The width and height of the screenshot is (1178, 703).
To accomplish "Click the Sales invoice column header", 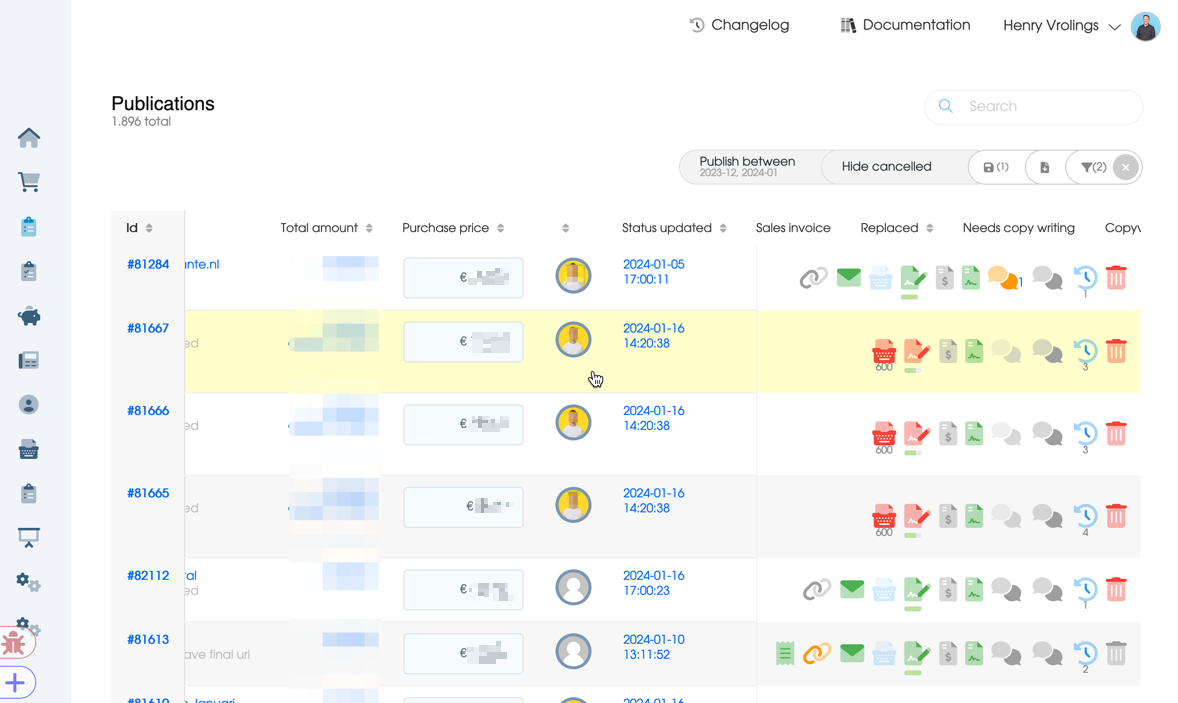I will click(793, 228).
